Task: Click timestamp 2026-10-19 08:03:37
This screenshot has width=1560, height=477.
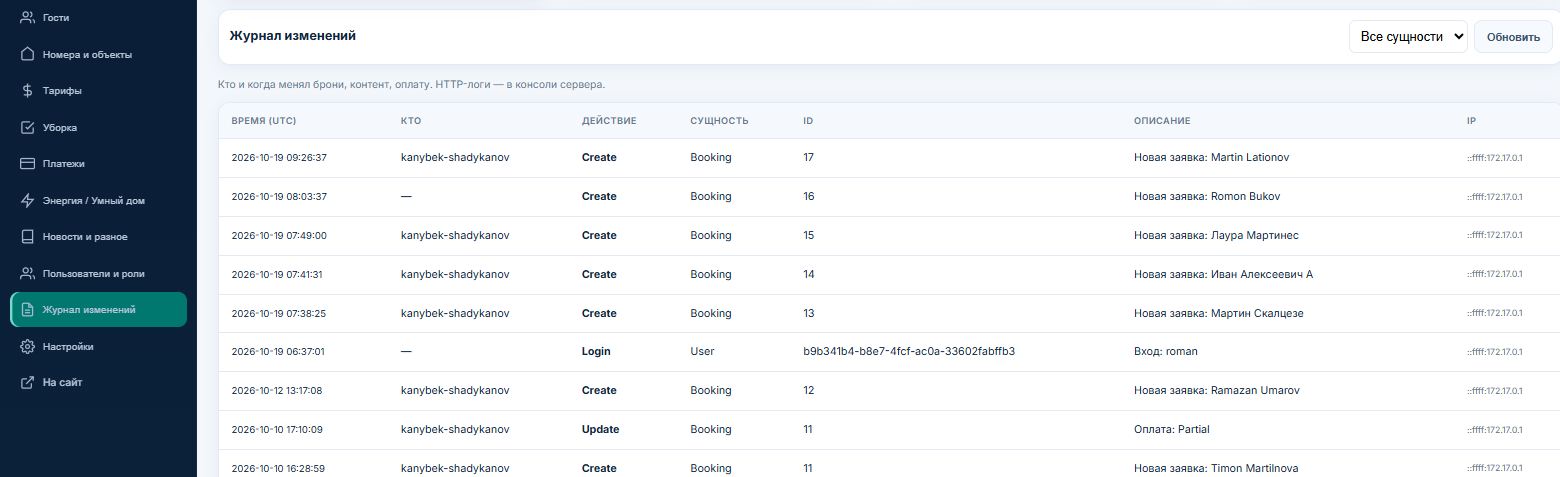Action: click(279, 197)
